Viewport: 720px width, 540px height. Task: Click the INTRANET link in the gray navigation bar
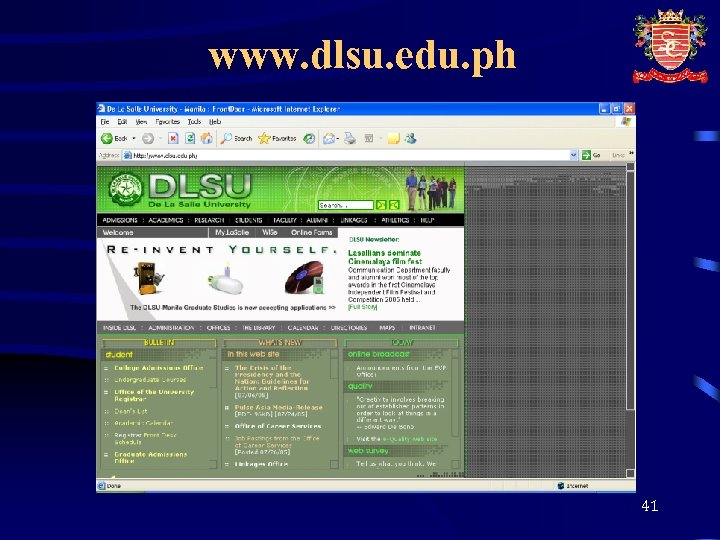pyautogui.click(x=422, y=328)
